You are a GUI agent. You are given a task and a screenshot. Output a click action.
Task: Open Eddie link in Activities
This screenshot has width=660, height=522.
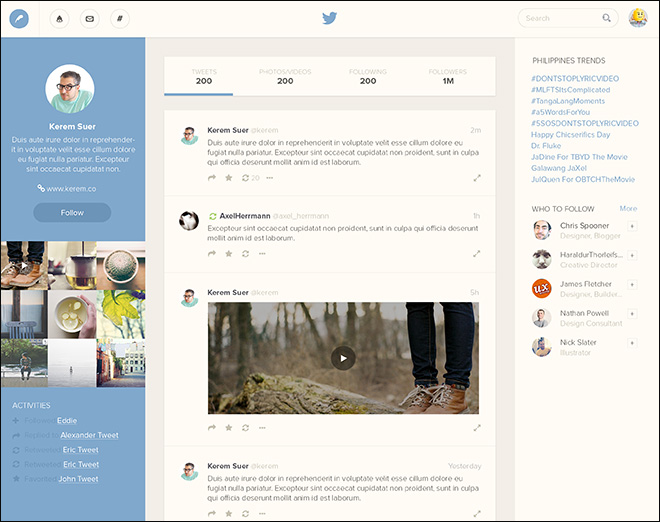[67, 421]
